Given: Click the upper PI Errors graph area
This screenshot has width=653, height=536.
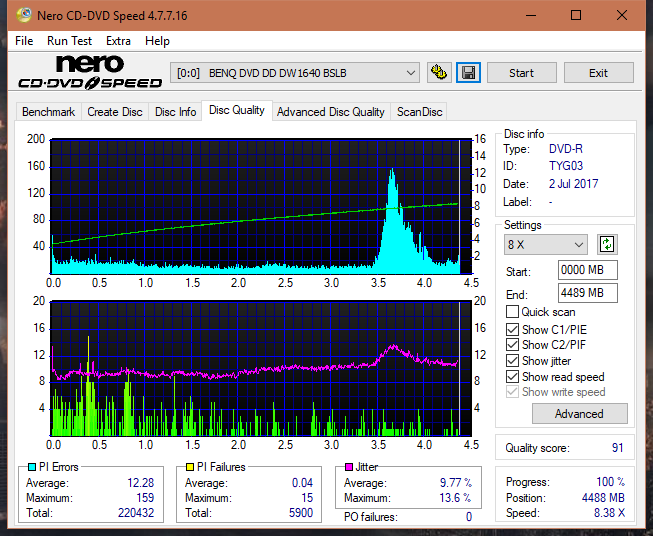Looking at the screenshot, I should (x=261, y=207).
